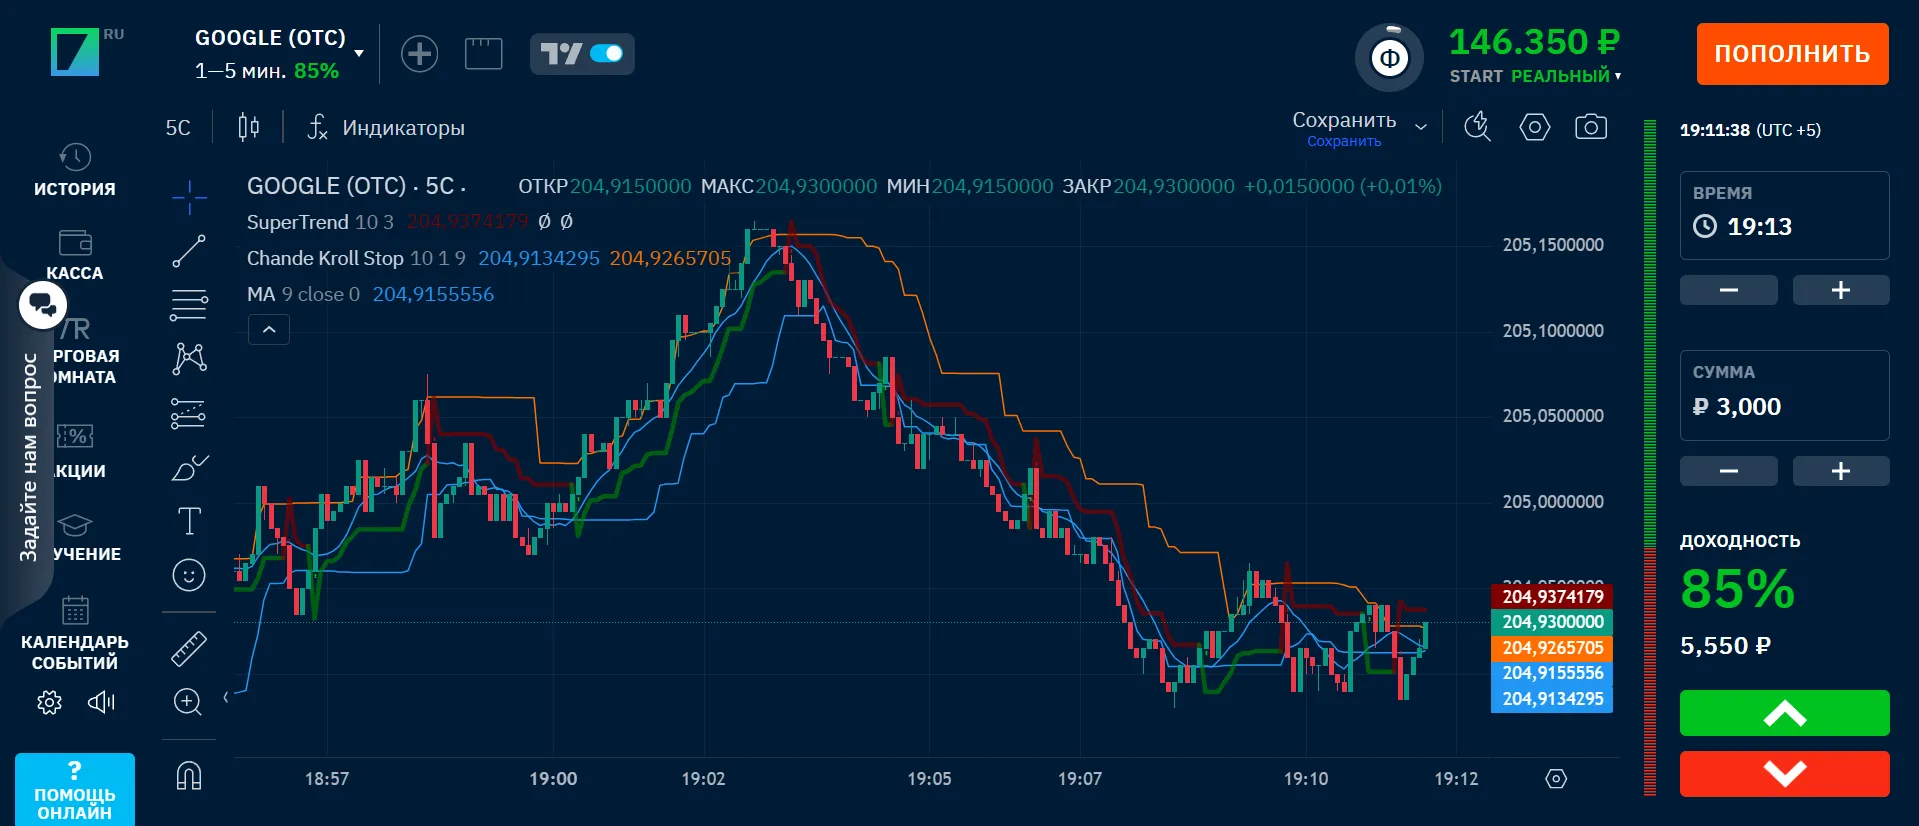1919x826 pixels.
Task: Select the crosshair cursor tool
Action: tap(188, 198)
